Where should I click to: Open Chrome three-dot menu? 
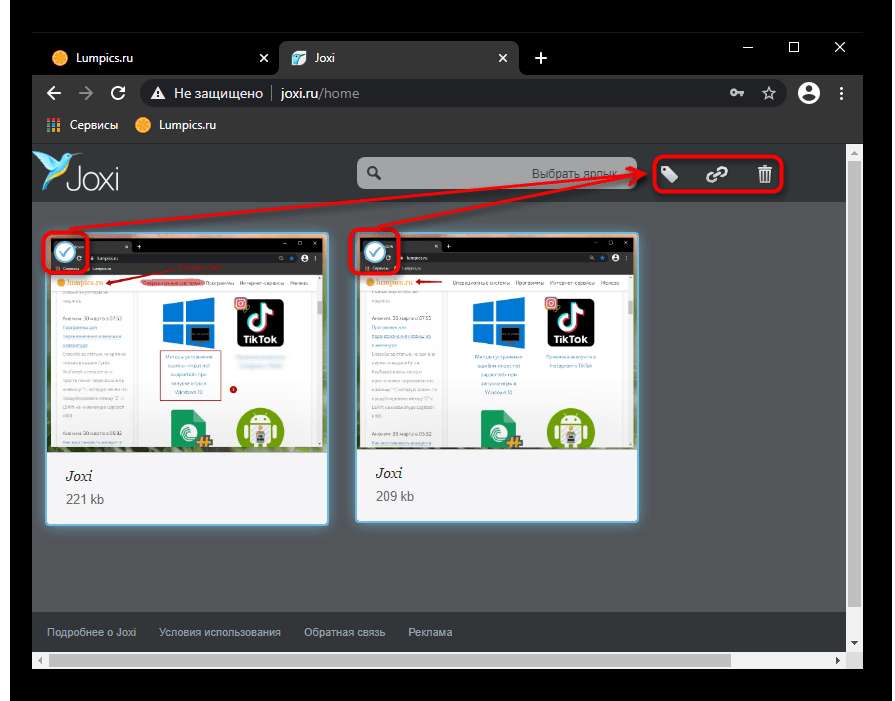tap(842, 93)
